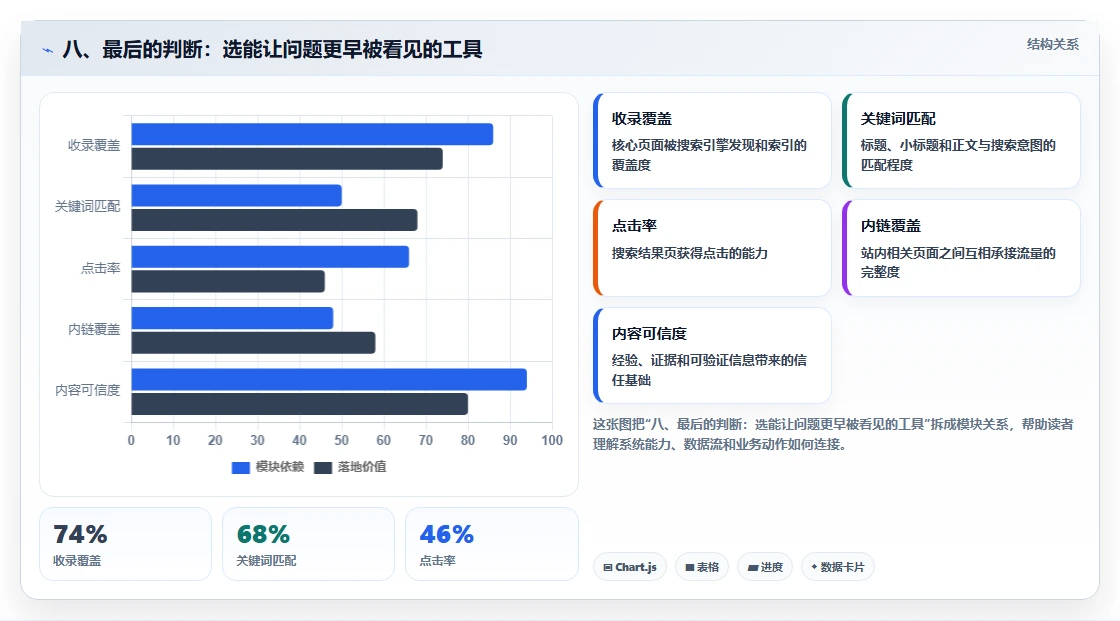1120x621 pixels.
Task: Click the dark 内容可信度 bar
Action: coord(299,404)
